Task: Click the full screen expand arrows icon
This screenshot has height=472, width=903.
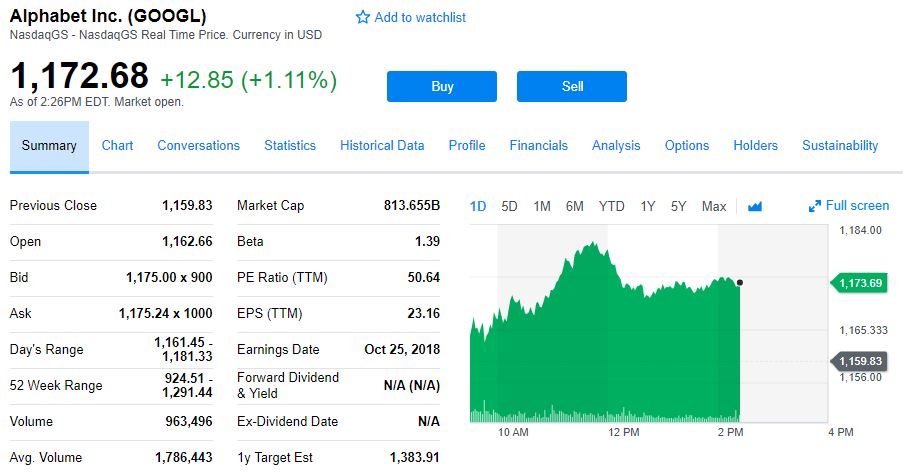Action: click(x=814, y=206)
